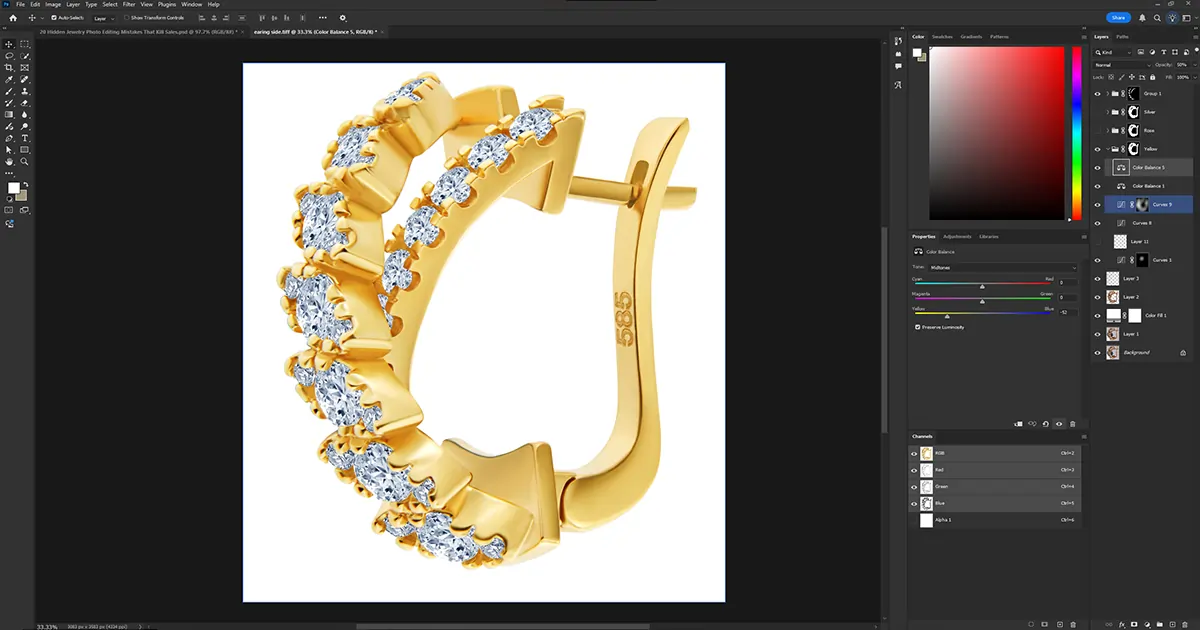Choose the Hand tool
1200x630 pixels.
coord(10,161)
